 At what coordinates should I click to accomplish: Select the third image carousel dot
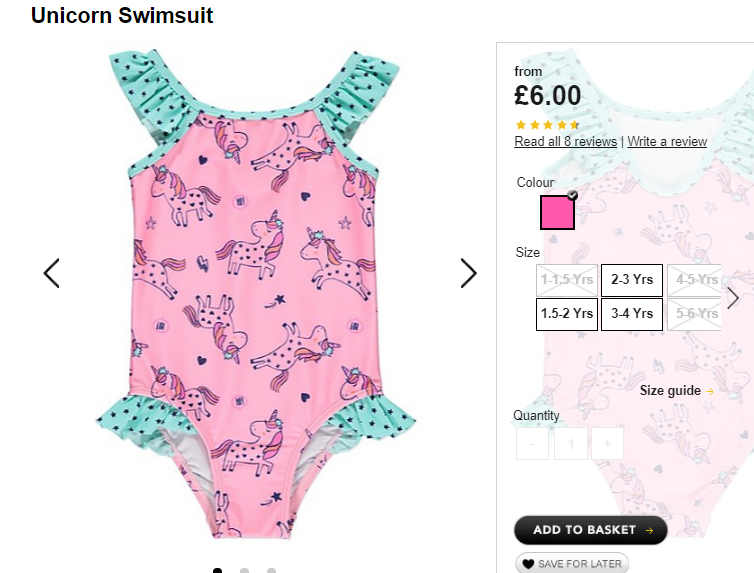click(x=271, y=571)
